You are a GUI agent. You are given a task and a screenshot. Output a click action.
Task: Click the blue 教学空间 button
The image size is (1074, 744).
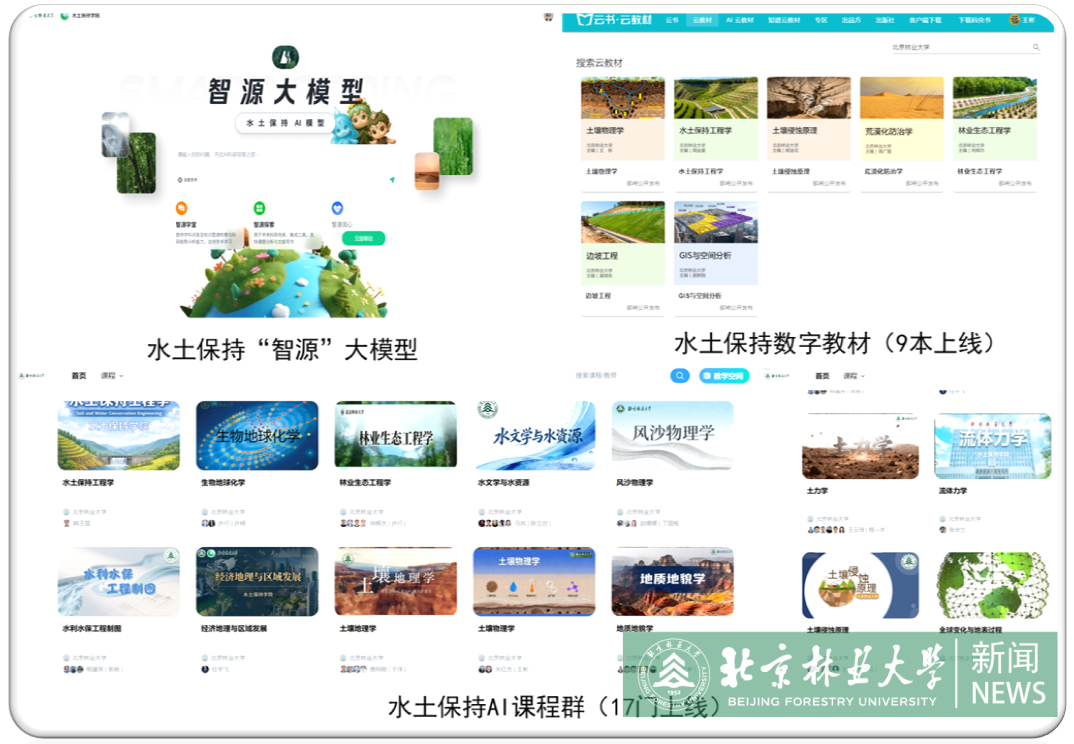[724, 376]
